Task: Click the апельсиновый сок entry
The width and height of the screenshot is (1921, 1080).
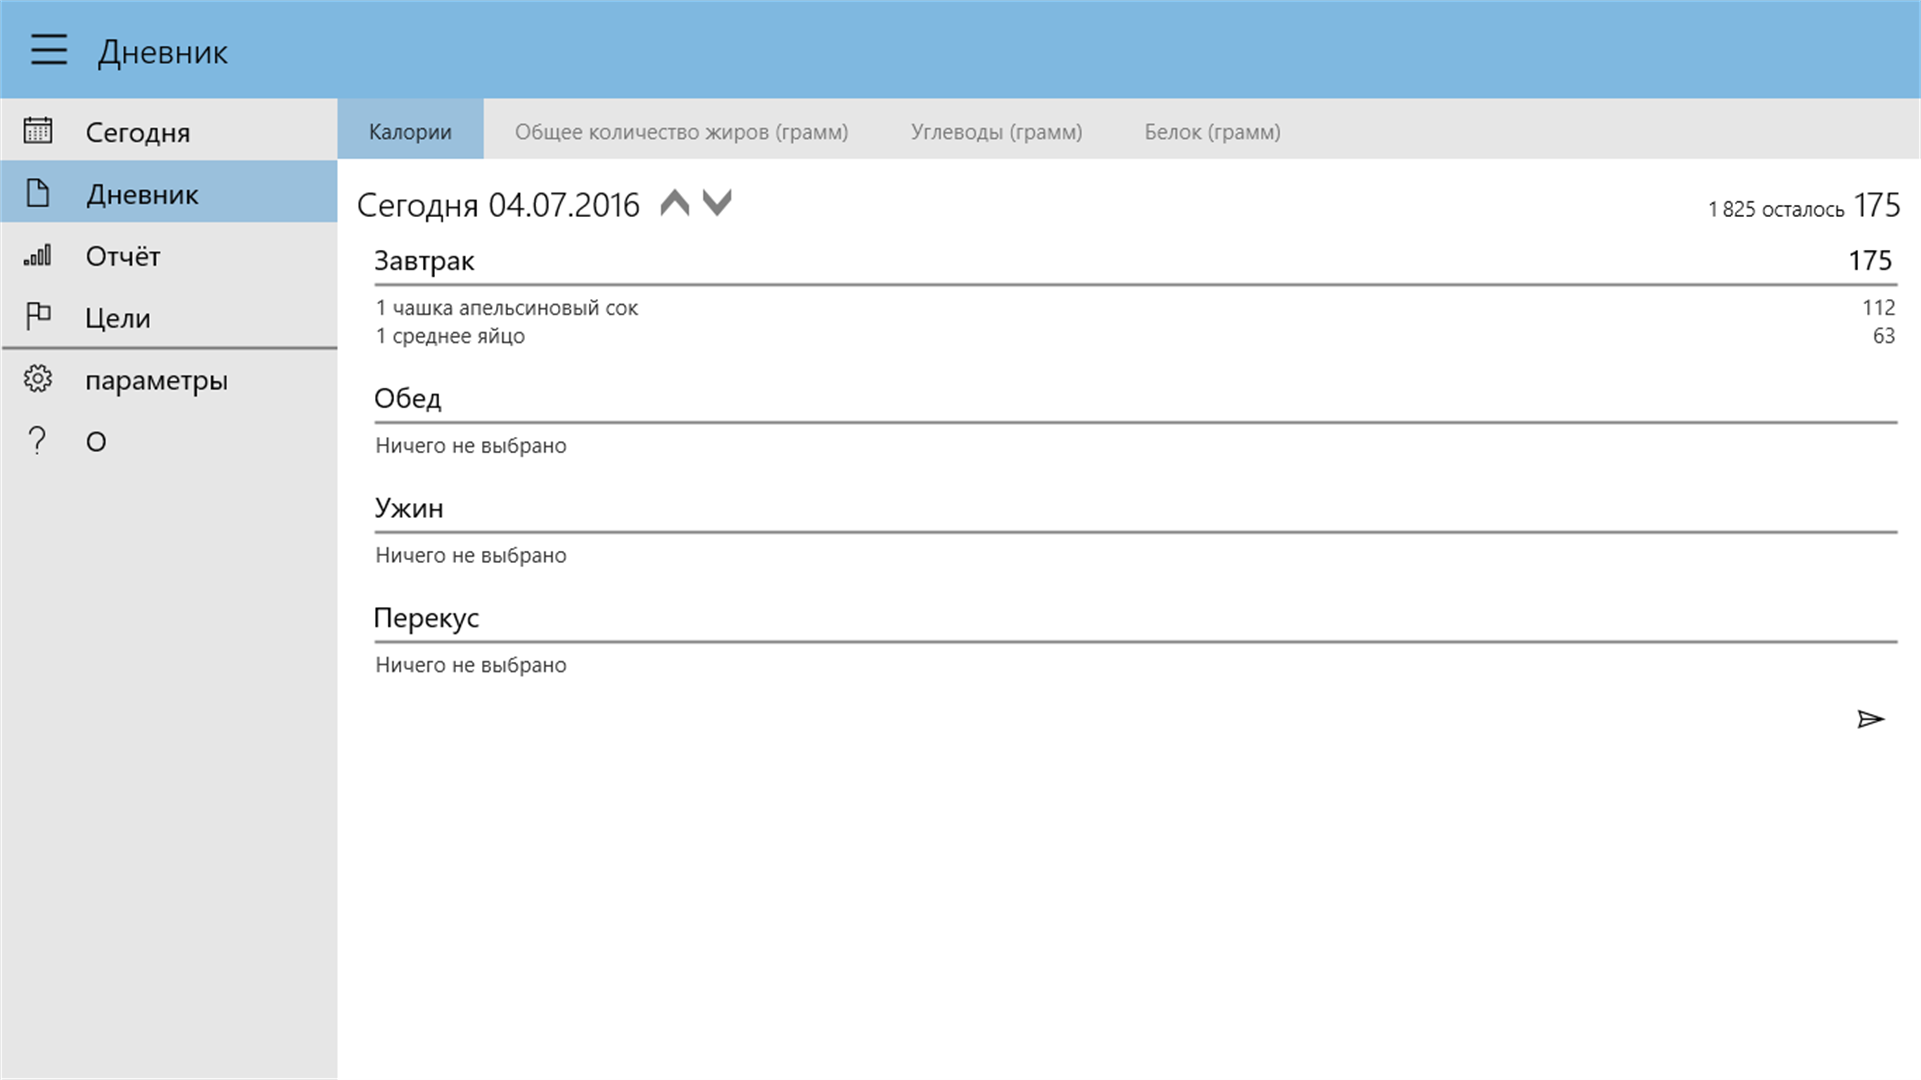Action: coord(507,308)
